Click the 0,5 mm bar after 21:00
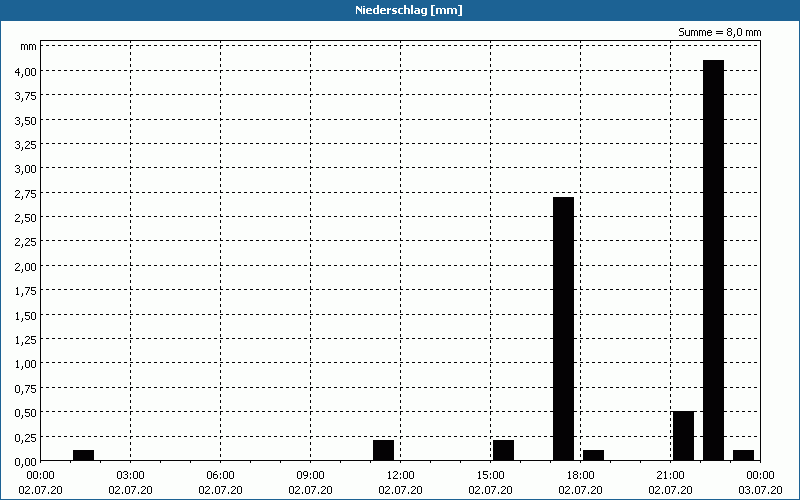The height and width of the screenshot is (500, 800). (x=683, y=436)
